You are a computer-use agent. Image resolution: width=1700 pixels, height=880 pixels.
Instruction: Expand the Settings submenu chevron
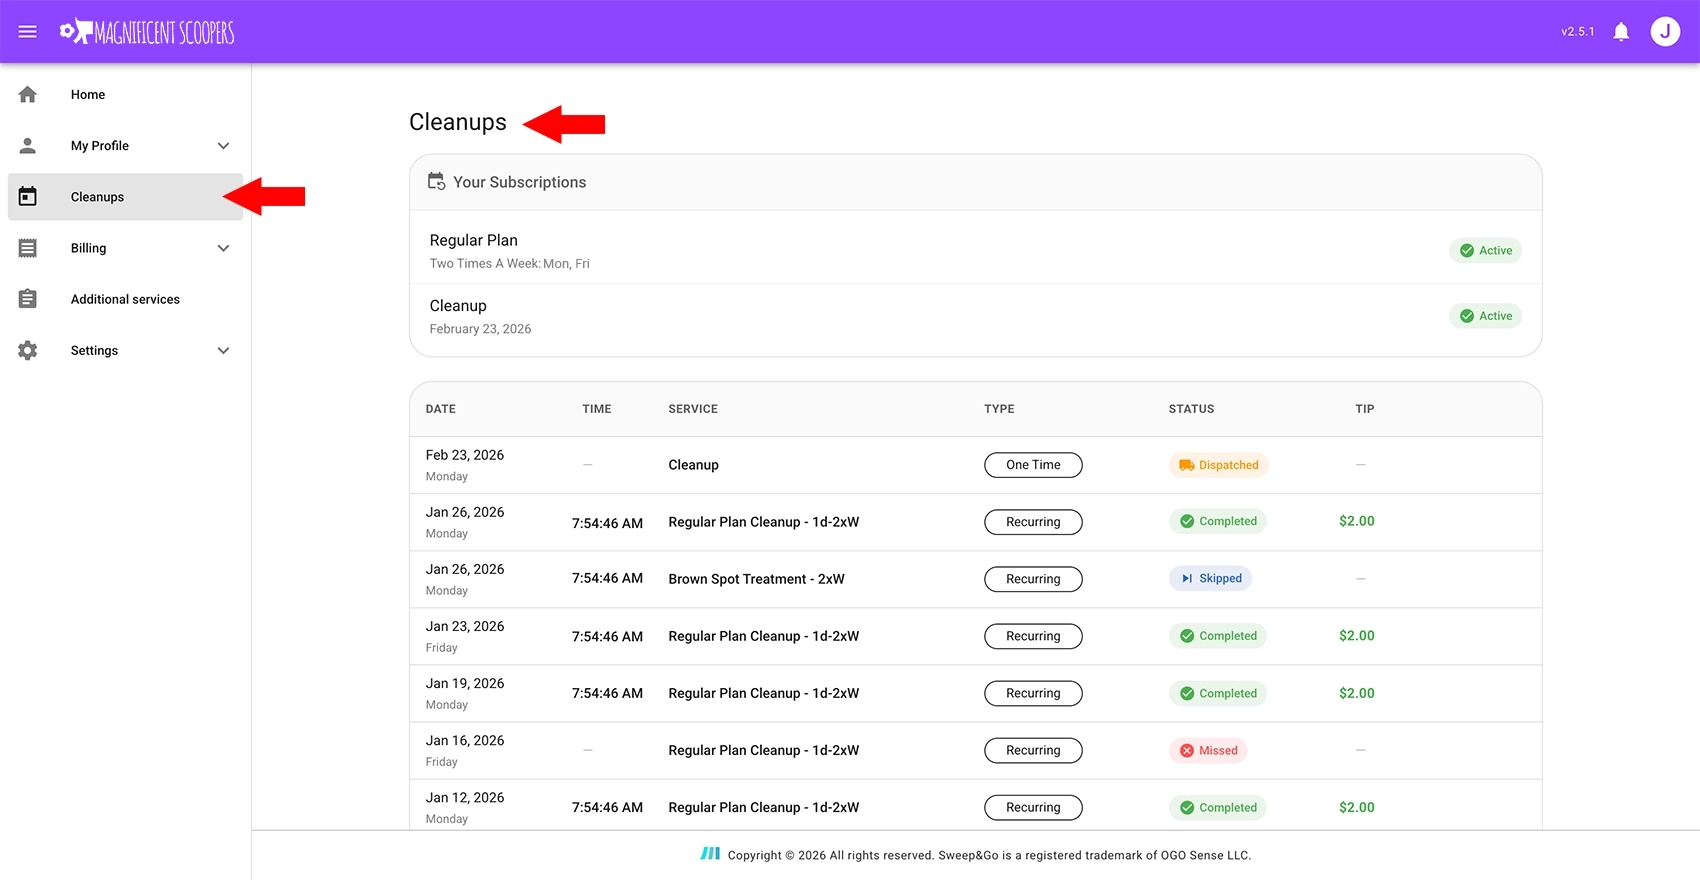[223, 351]
